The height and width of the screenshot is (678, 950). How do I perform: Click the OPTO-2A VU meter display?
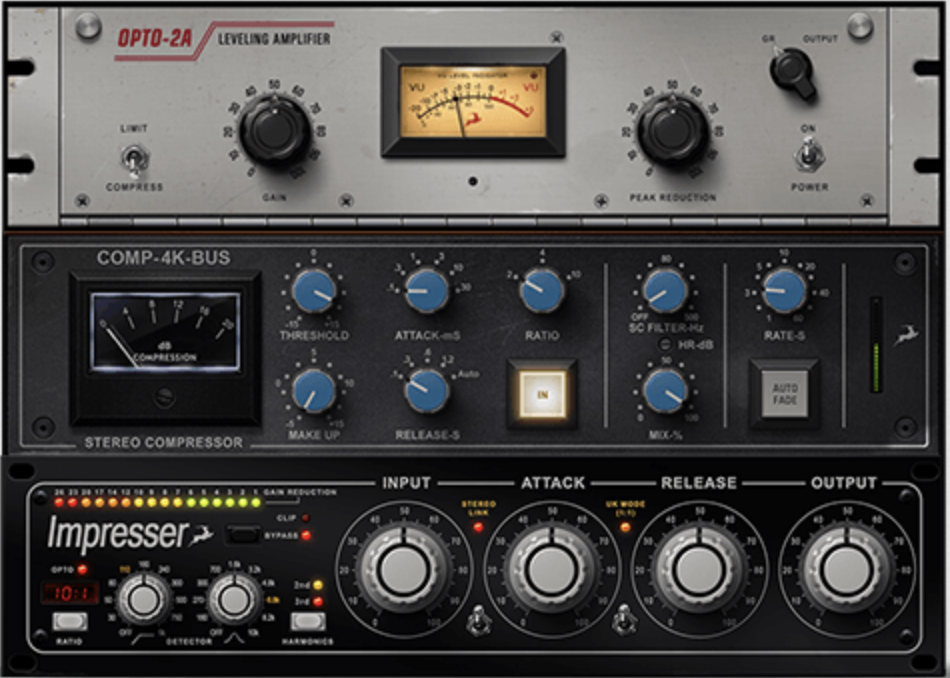pos(473,102)
